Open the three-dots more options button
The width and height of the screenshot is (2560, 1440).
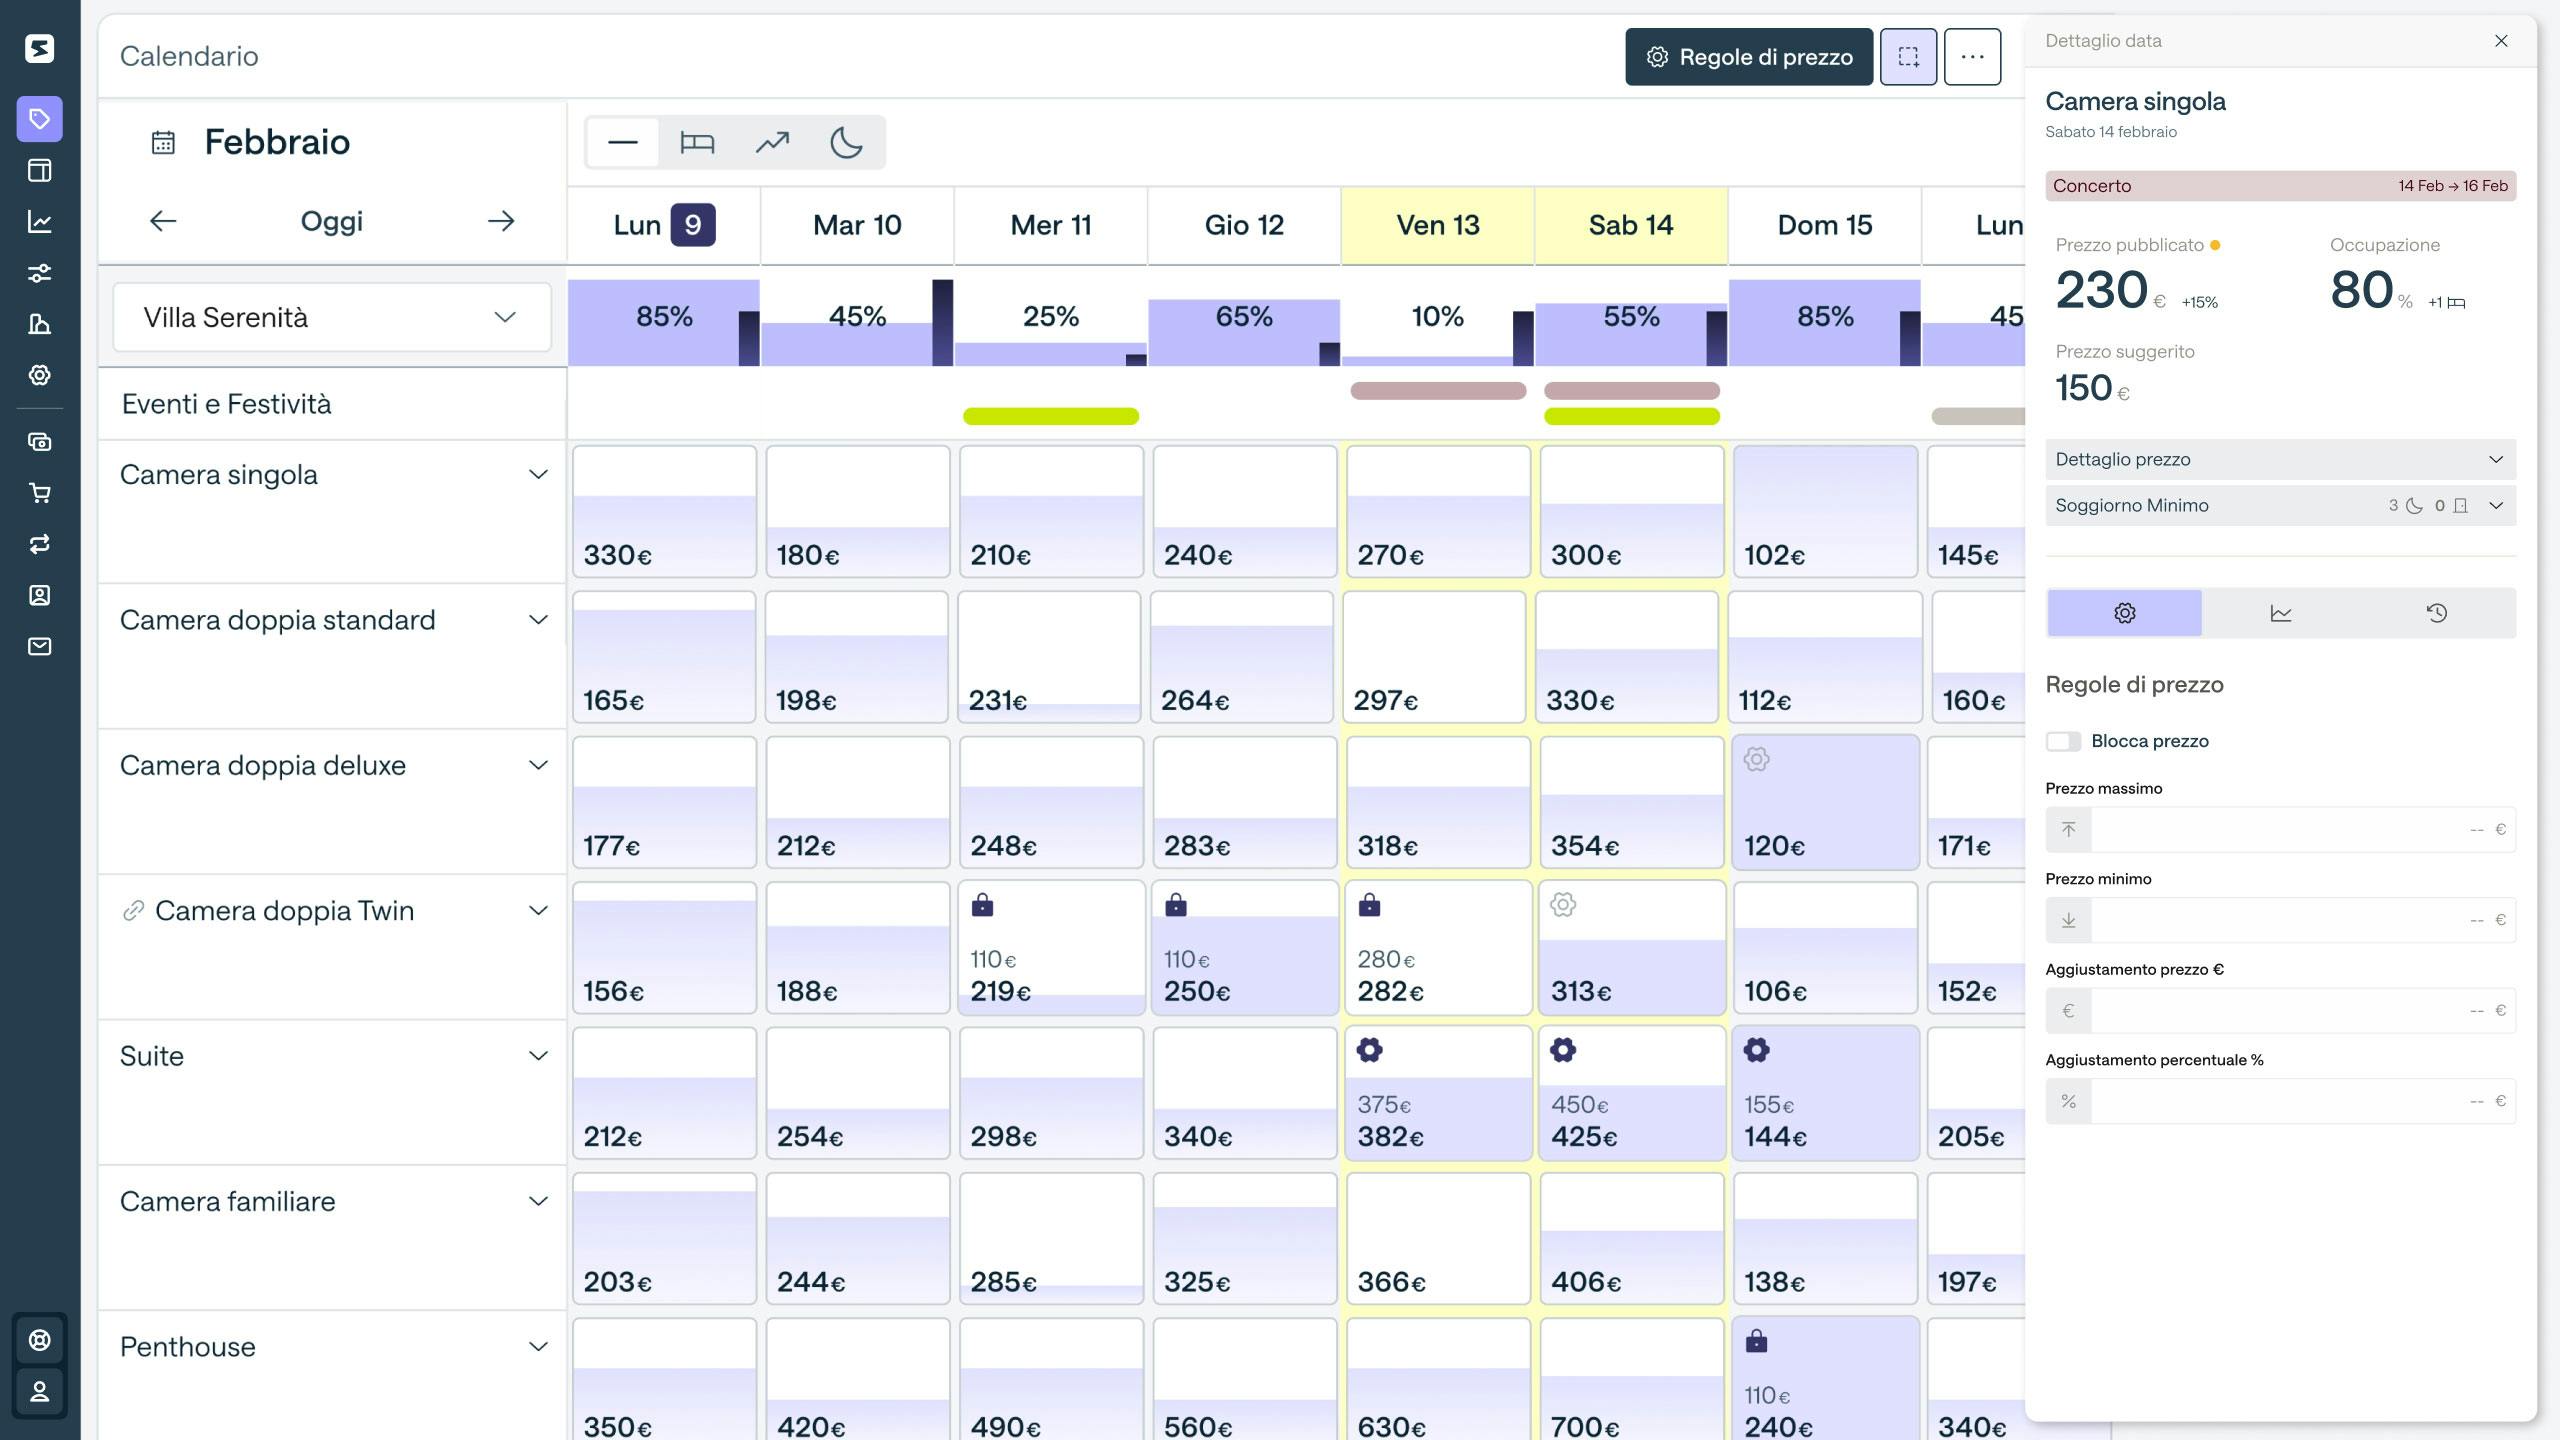click(x=1972, y=57)
